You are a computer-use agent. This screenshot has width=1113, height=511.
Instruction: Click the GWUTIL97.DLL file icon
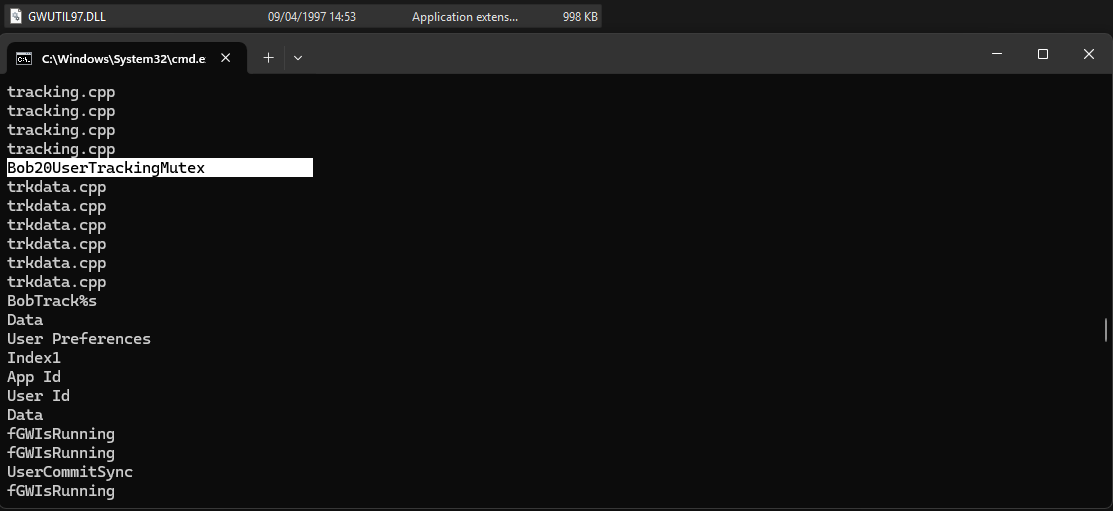[17, 17]
